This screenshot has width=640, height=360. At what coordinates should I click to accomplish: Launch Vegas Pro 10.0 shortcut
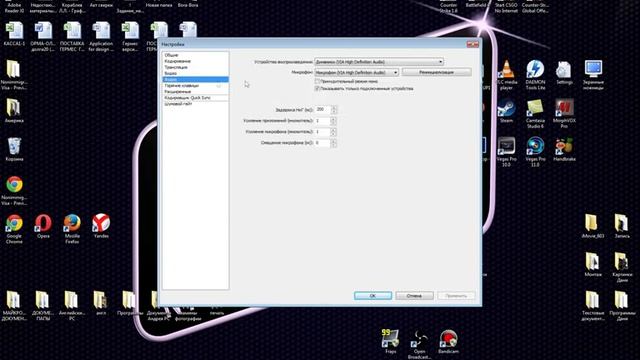(x=506, y=147)
